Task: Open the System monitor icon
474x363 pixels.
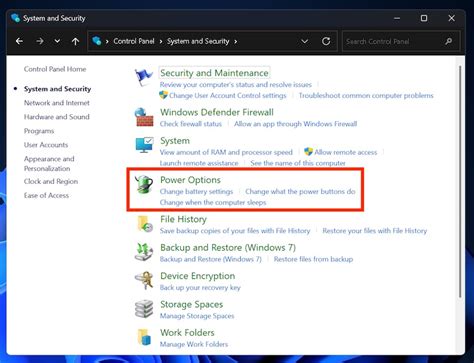Action: coord(144,145)
